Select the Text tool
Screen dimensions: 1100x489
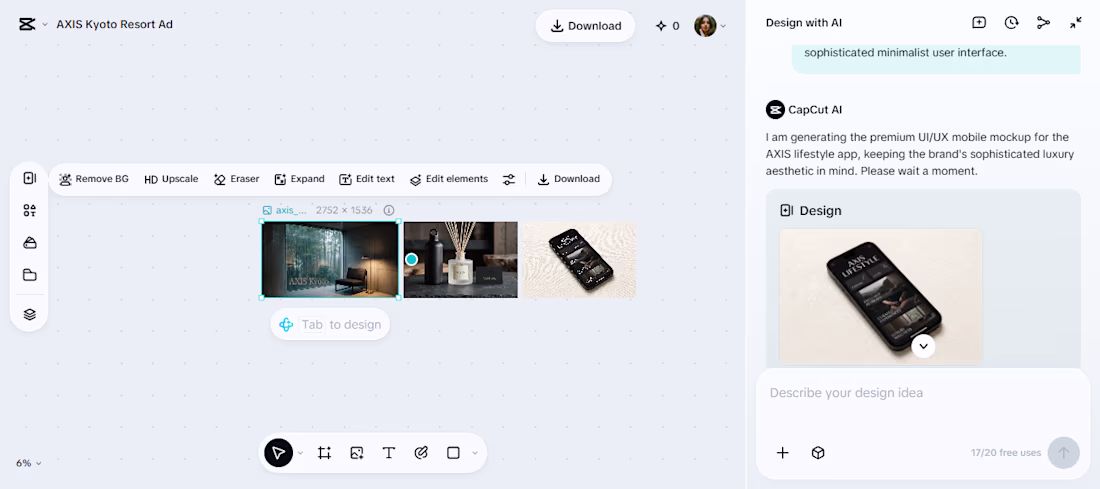pos(389,453)
